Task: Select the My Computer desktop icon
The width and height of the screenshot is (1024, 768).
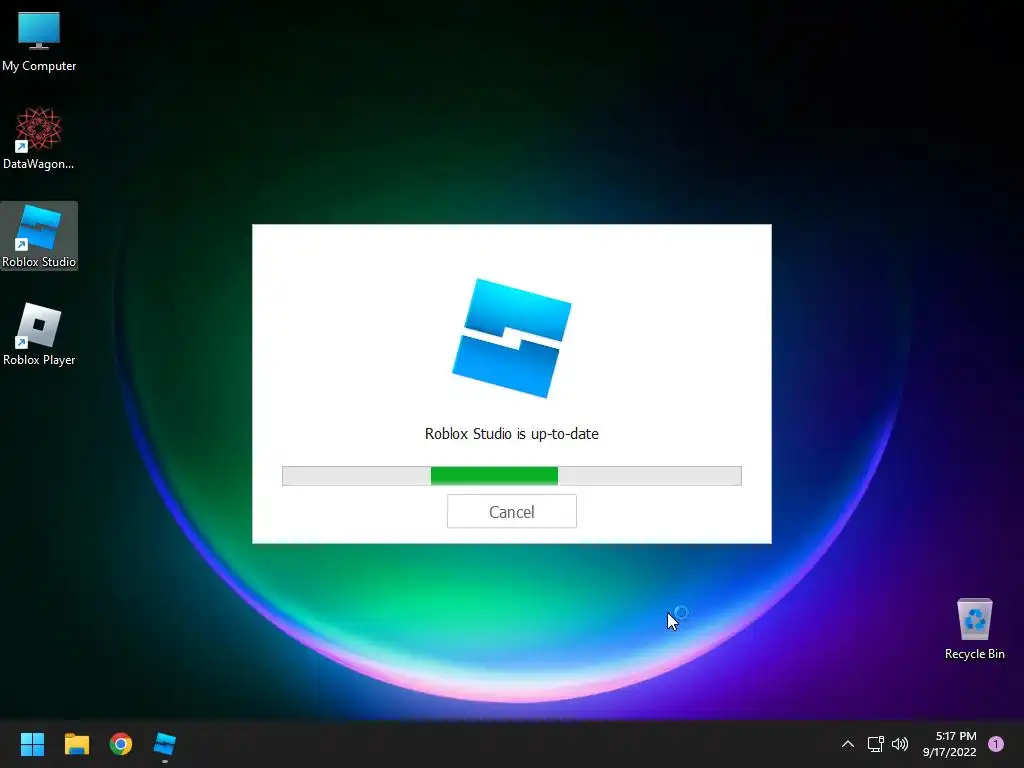Action: tap(39, 42)
